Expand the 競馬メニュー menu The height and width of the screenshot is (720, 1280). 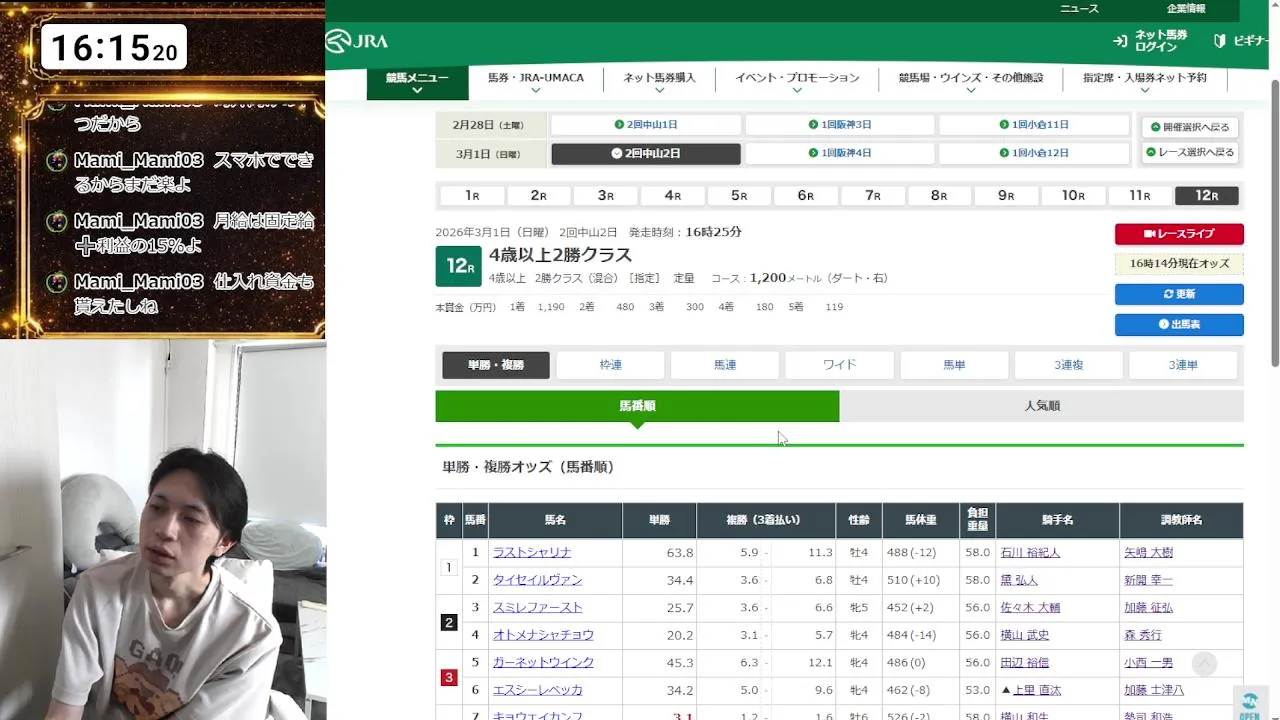[x=417, y=83]
